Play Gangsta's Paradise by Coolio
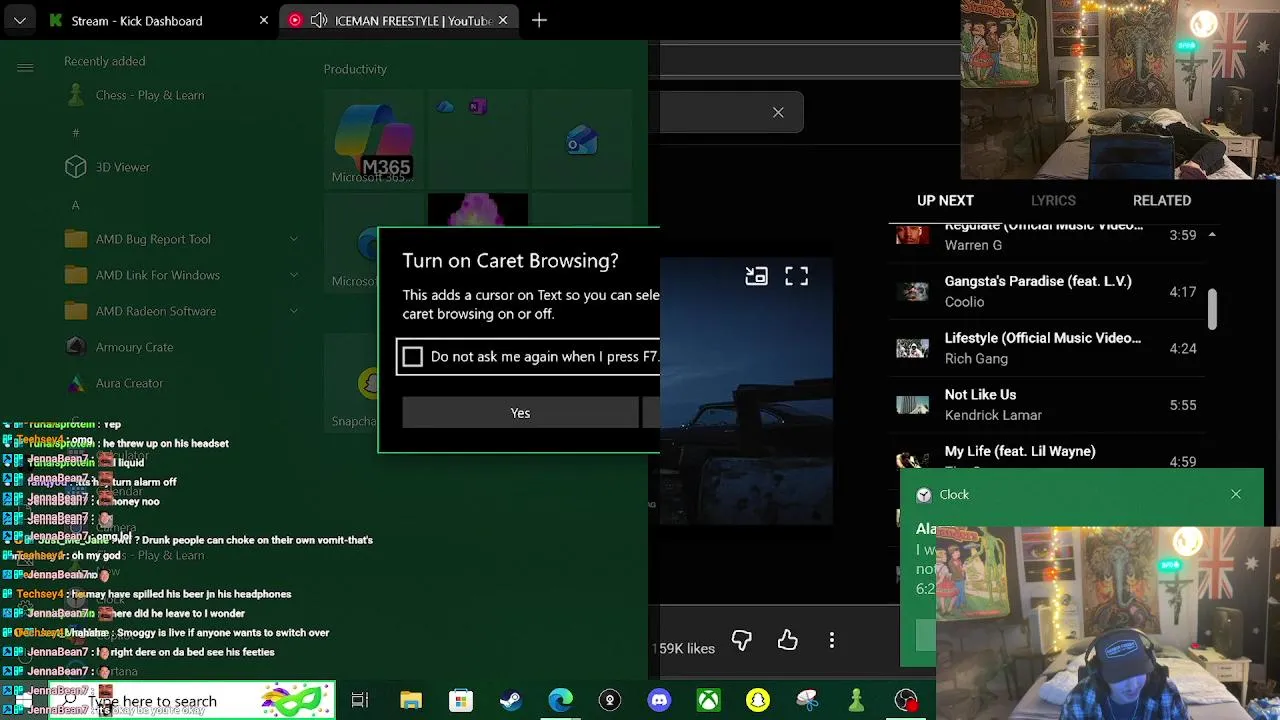This screenshot has height=720, width=1280. coord(1049,291)
